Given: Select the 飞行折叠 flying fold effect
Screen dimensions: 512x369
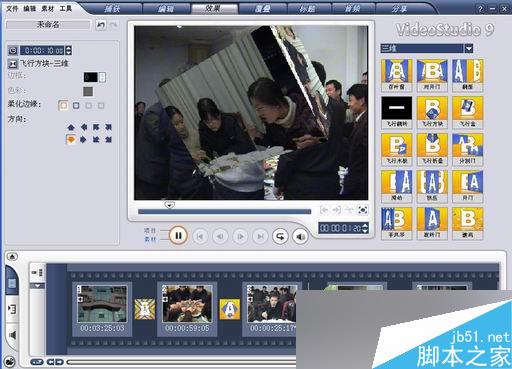Looking at the screenshot, I should click(x=432, y=149).
